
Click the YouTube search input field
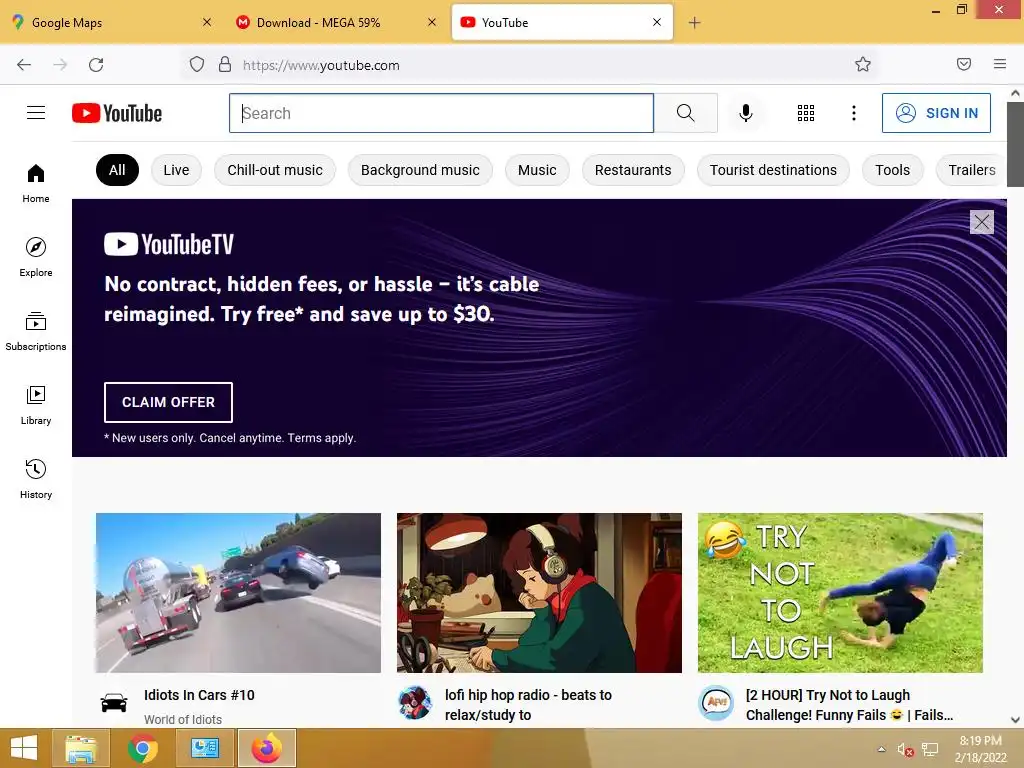point(441,113)
